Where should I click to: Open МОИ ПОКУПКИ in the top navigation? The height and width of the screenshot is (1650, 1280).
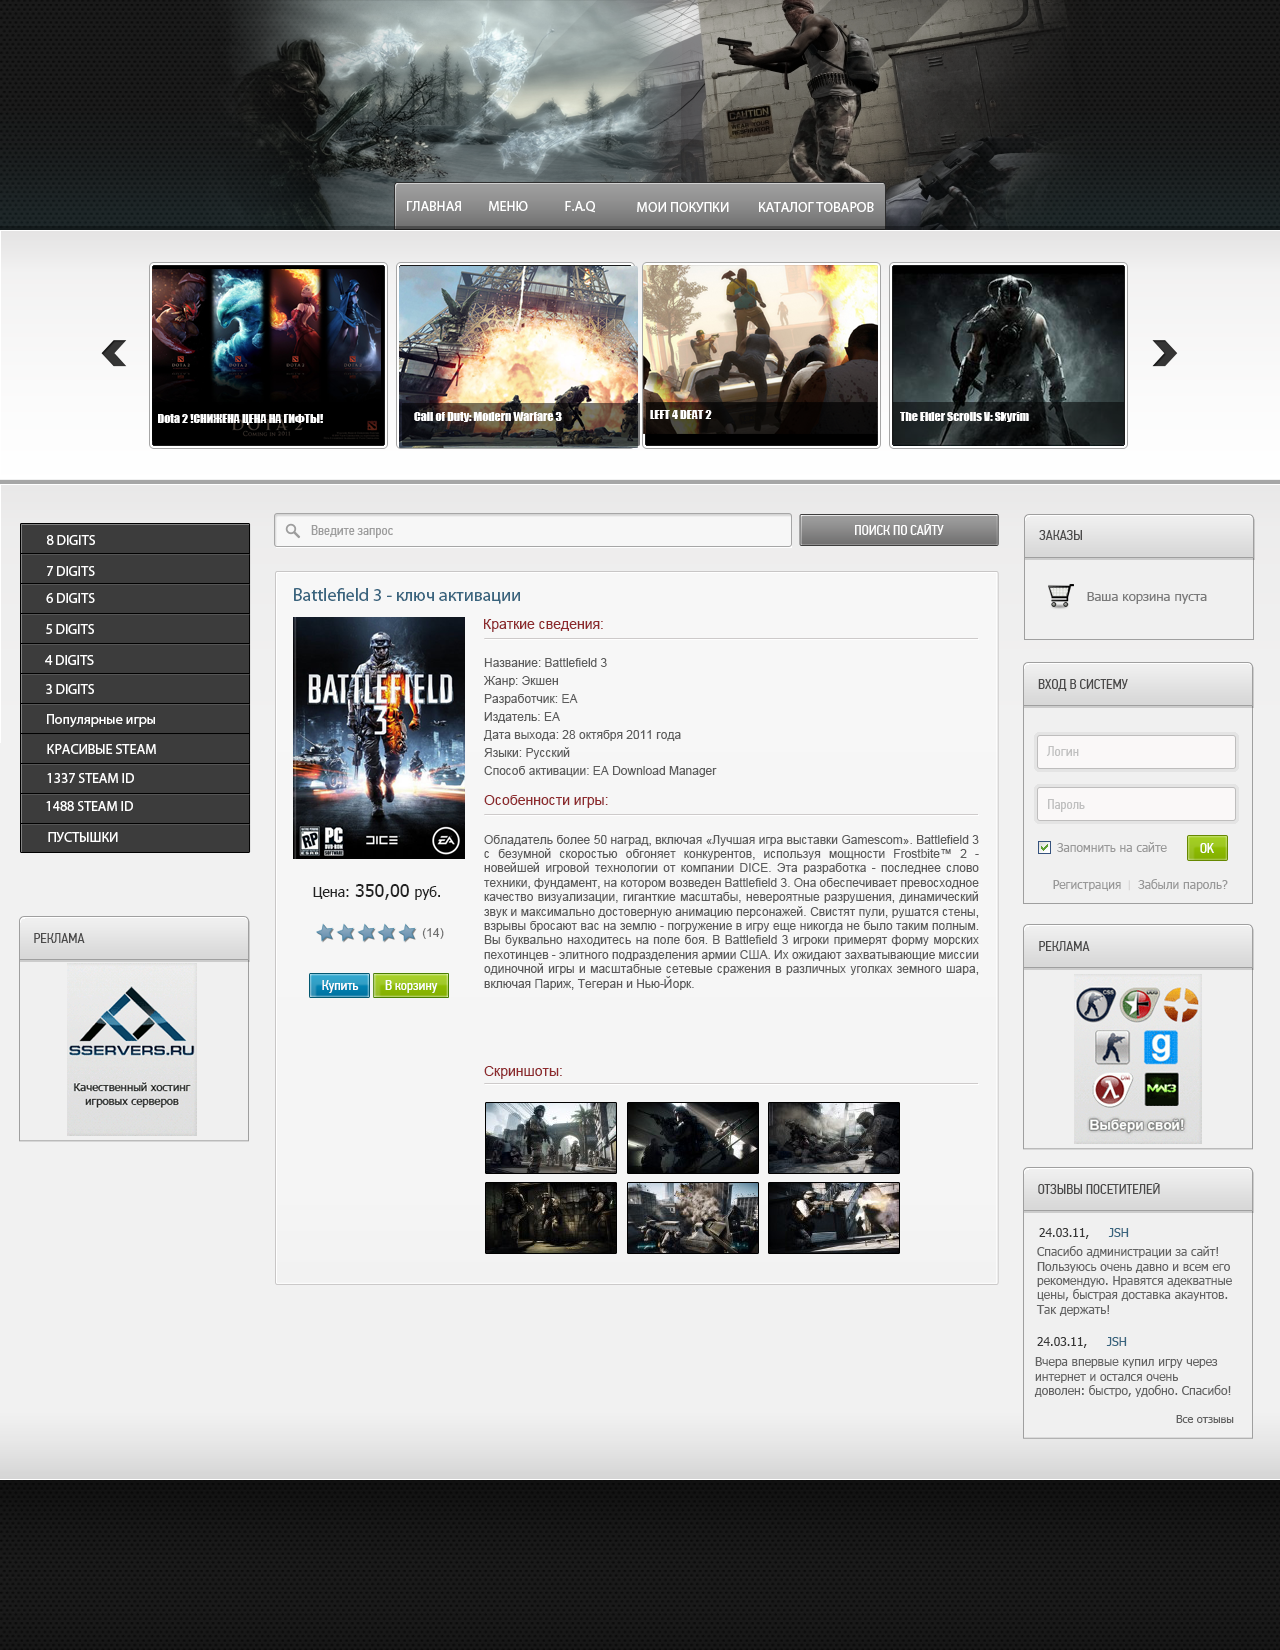coord(683,207)
